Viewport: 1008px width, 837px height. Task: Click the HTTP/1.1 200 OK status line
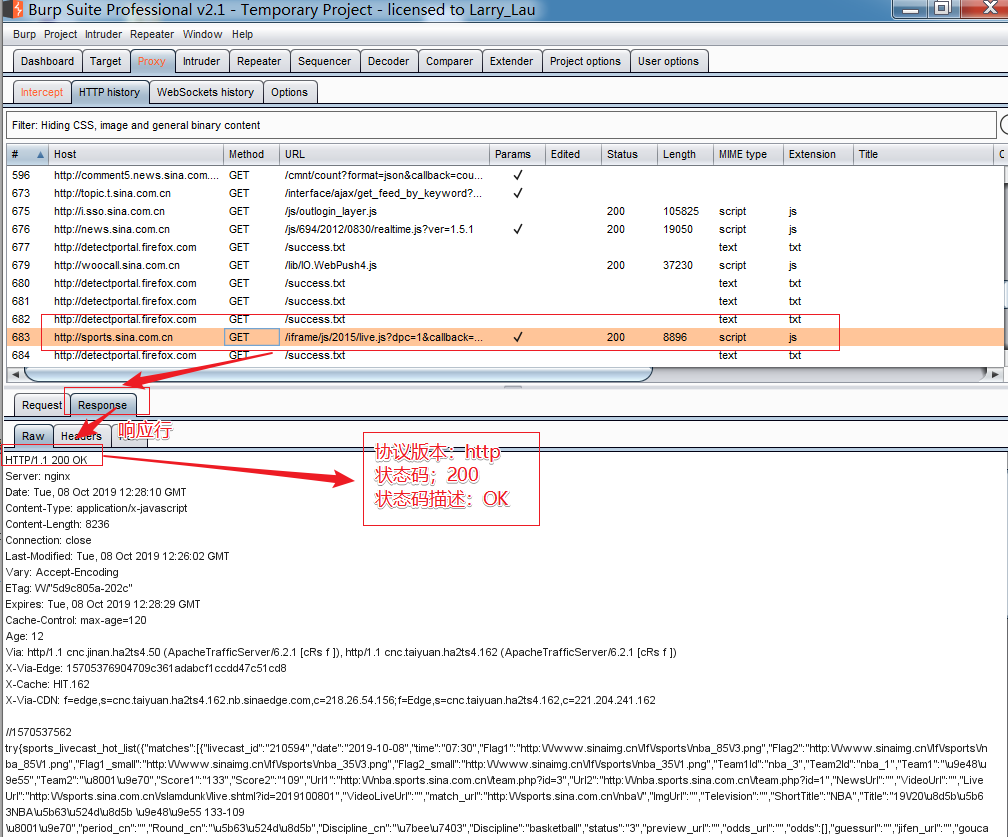[x=46, y=460]
